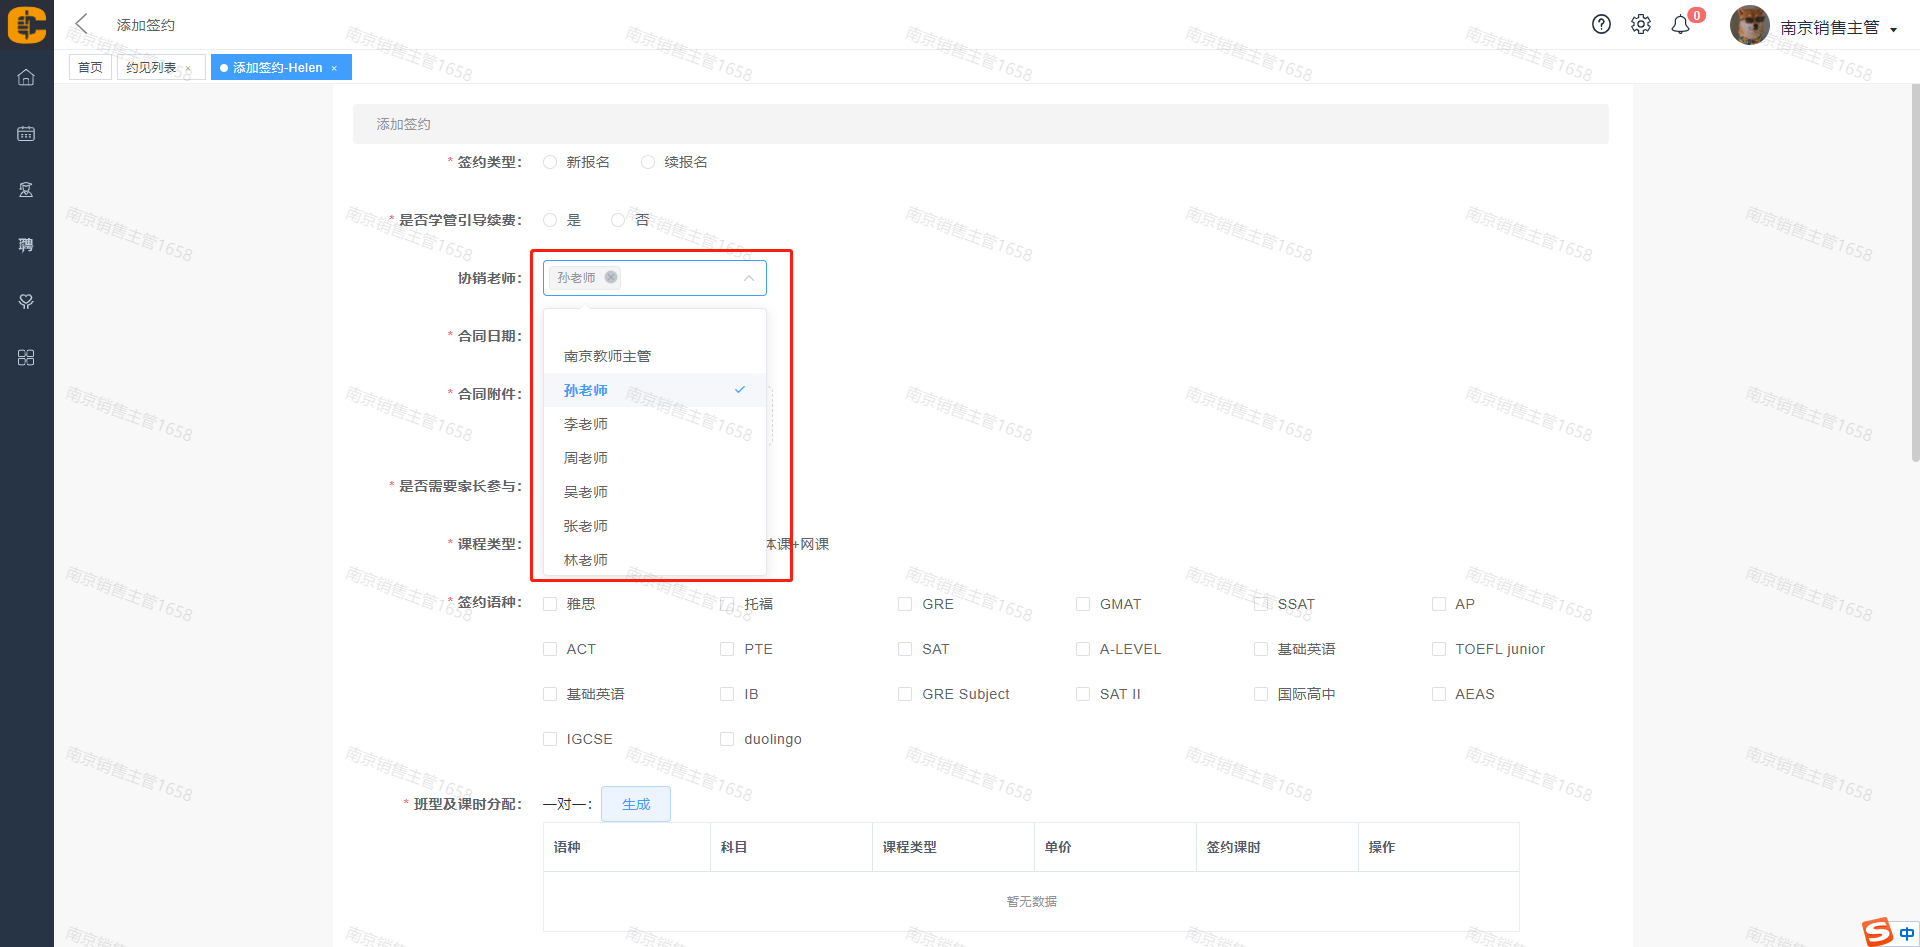Open the settings gear icon
This screenshot has width=1920, height=947.
coord(1641,25)
